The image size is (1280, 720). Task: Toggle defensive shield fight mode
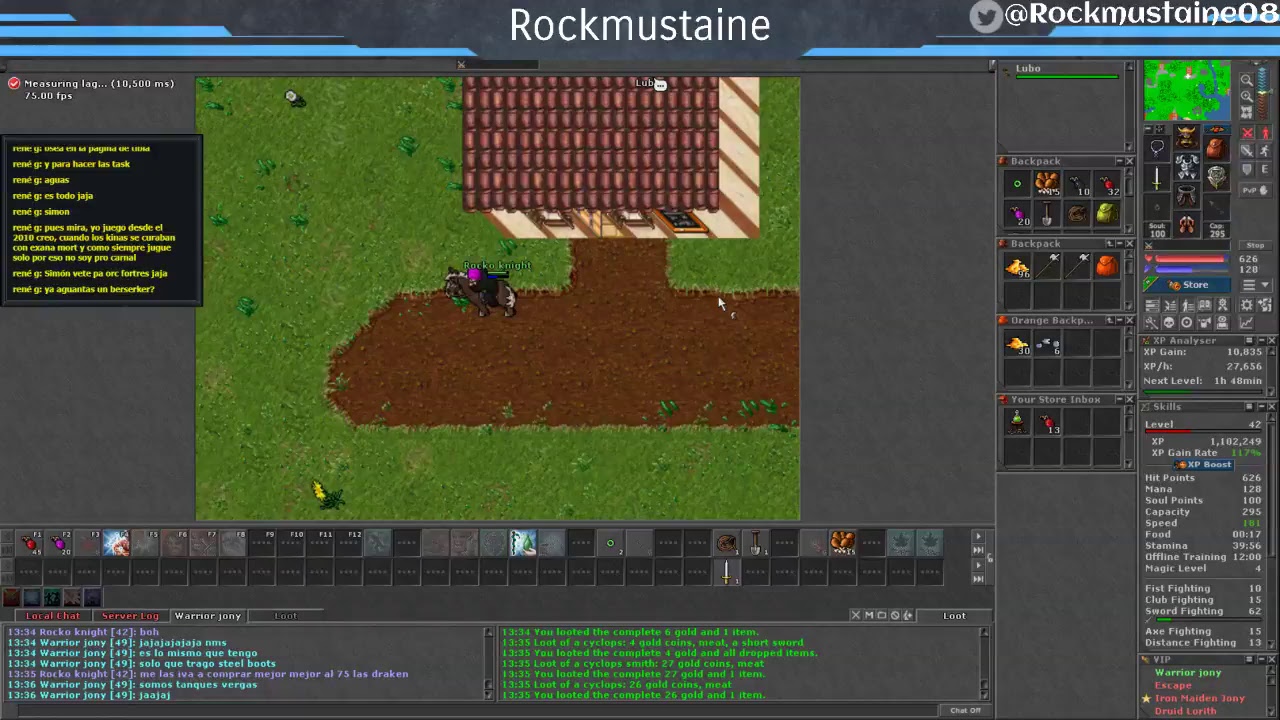pyautogui.click(x=1247, y=169)
